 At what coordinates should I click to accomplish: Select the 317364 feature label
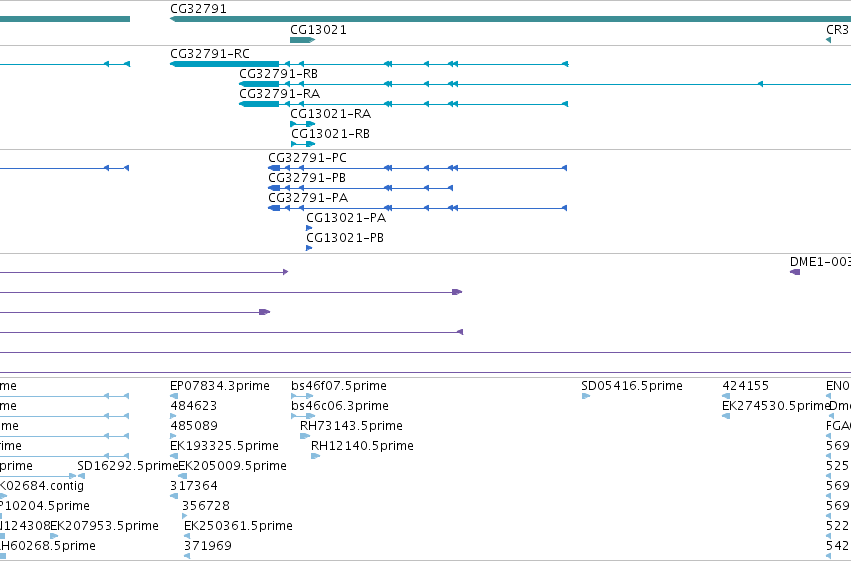tap(194, 486)
